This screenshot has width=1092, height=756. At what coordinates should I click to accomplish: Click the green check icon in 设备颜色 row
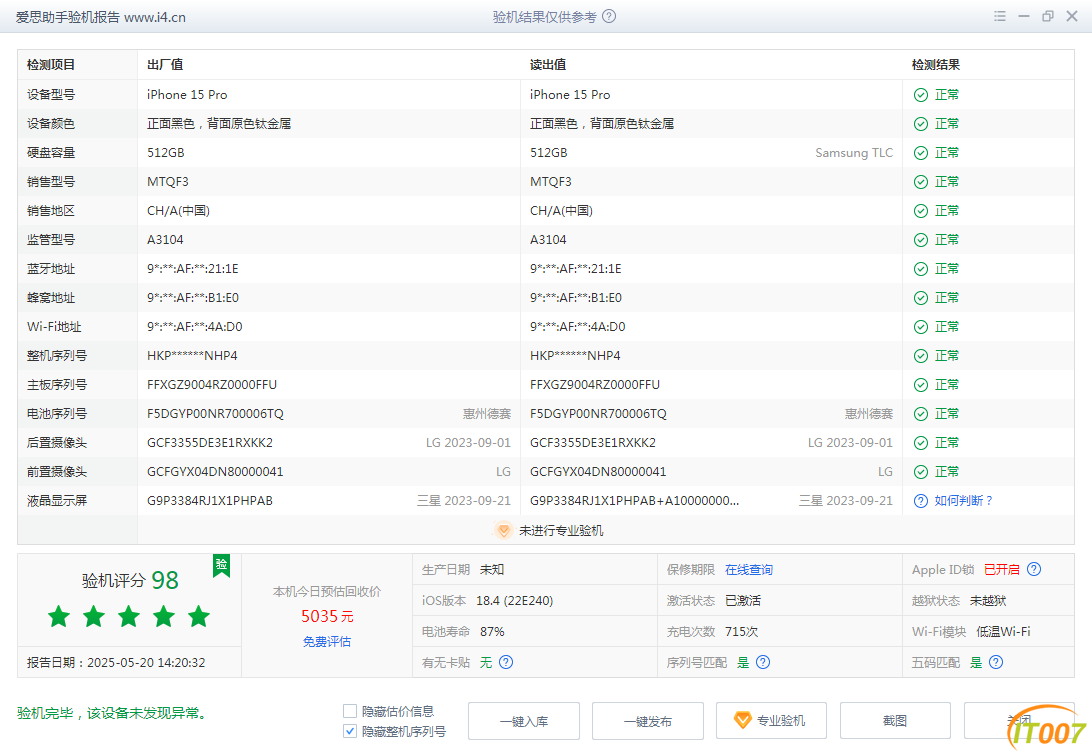pos(921,124)
